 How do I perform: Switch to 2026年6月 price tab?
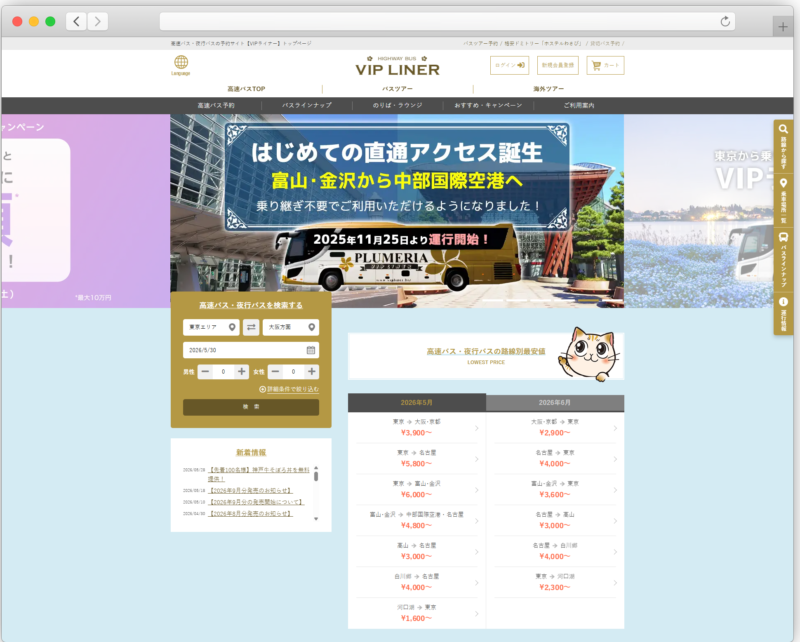[555, 403]
